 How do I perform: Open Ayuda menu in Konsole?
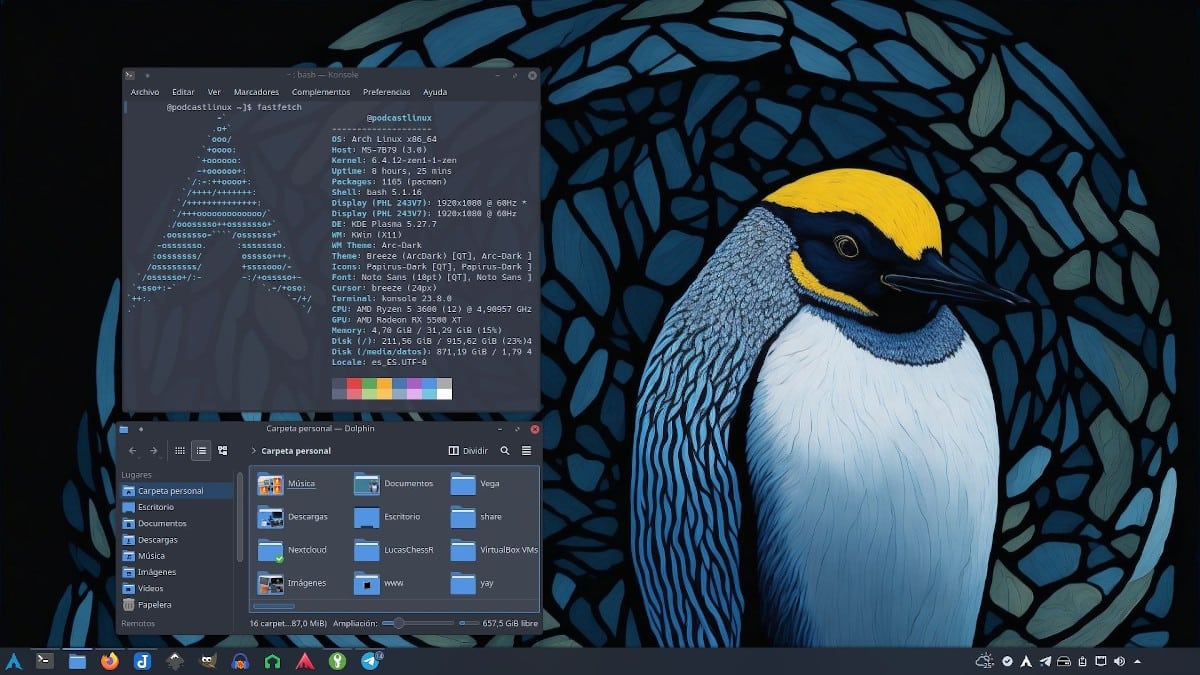tap(435, 92)
